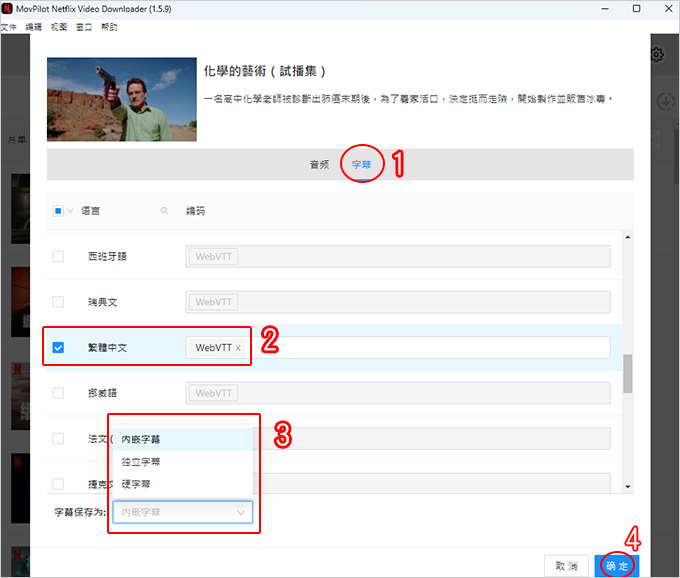Choose 硬字幕 from the dropdown list

click(x=183, y=484)
